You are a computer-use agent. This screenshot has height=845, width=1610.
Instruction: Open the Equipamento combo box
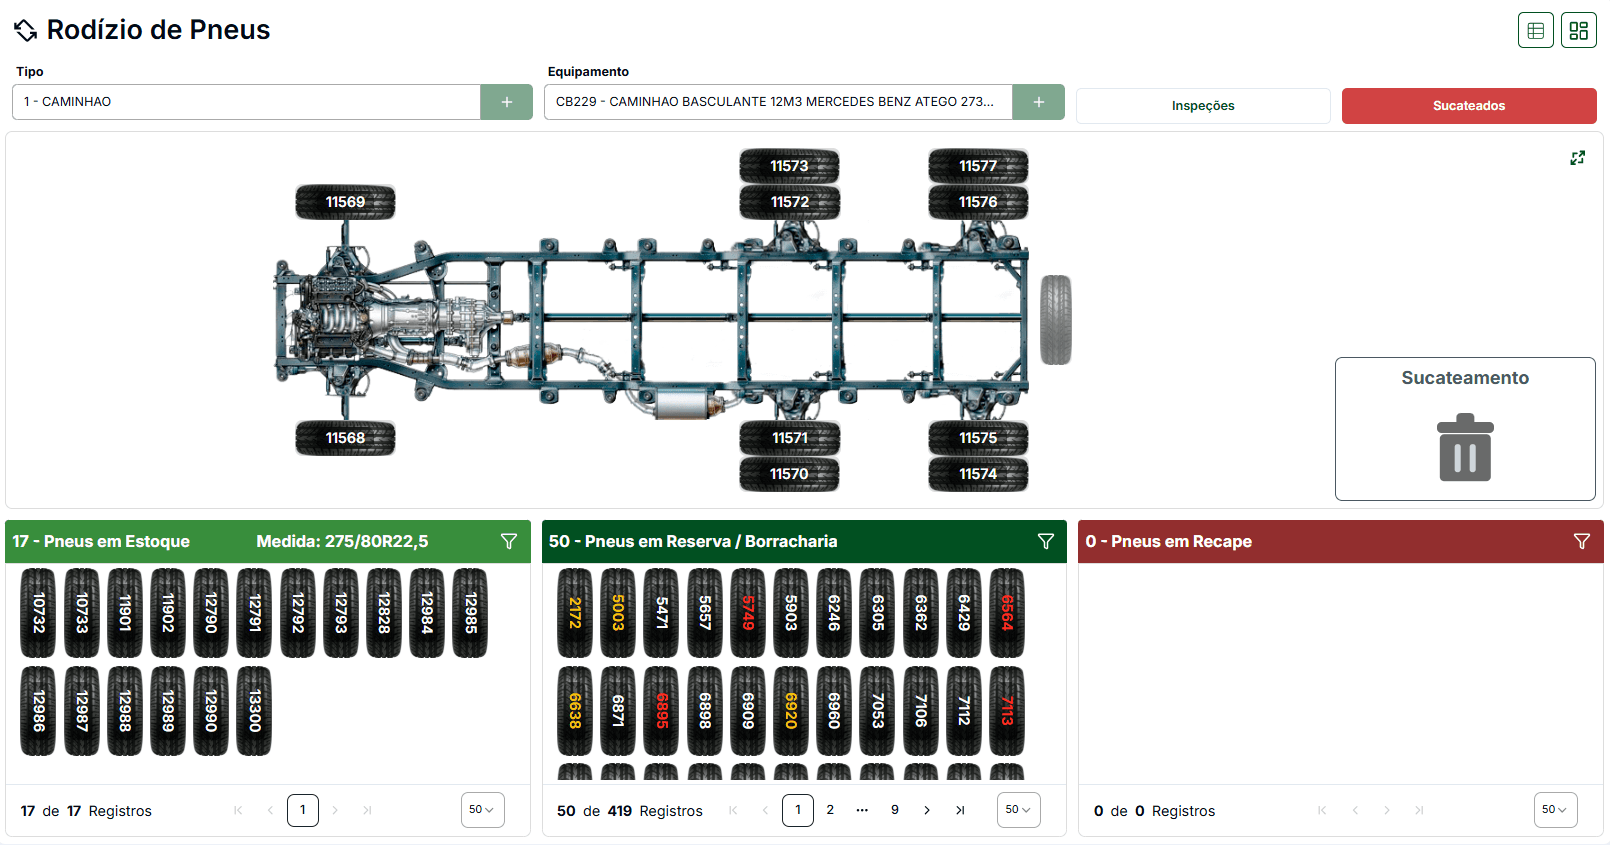(x=778, y=102)
